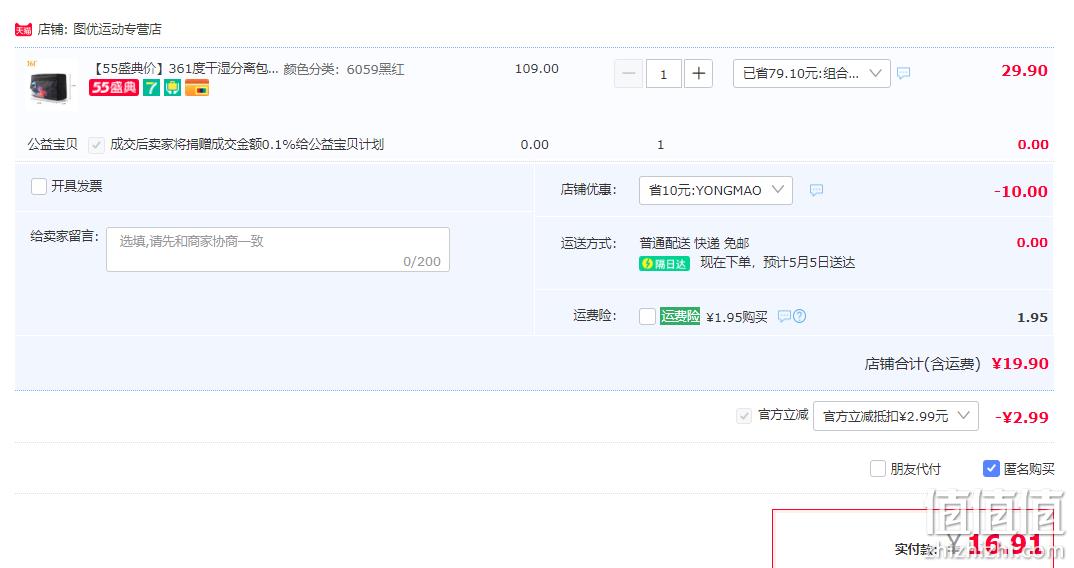Click the store total ¥19.90

(1020, 363)
